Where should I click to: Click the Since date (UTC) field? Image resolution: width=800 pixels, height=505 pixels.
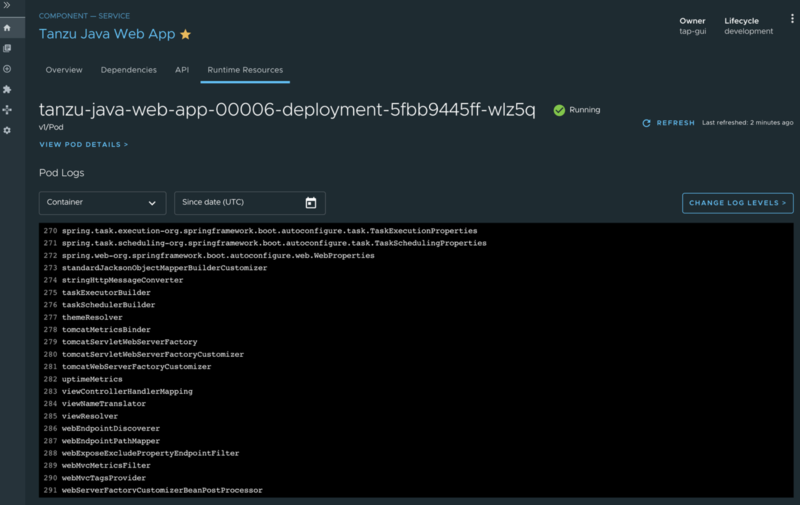point(236,203)
